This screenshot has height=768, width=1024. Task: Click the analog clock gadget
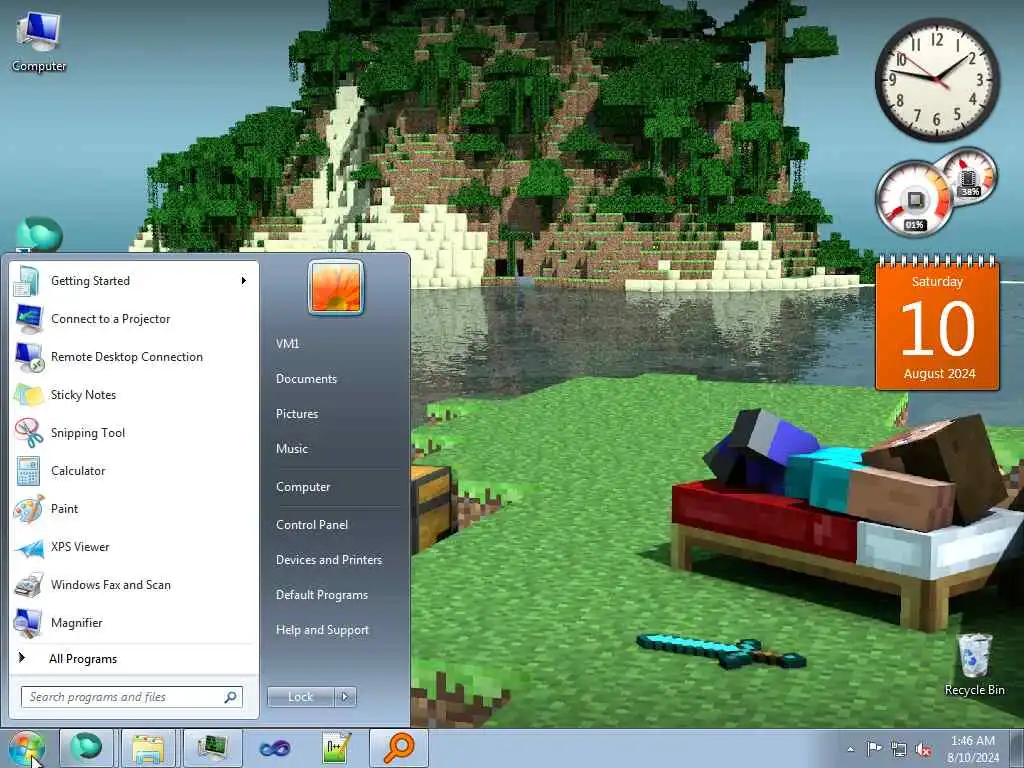(937, 80)
